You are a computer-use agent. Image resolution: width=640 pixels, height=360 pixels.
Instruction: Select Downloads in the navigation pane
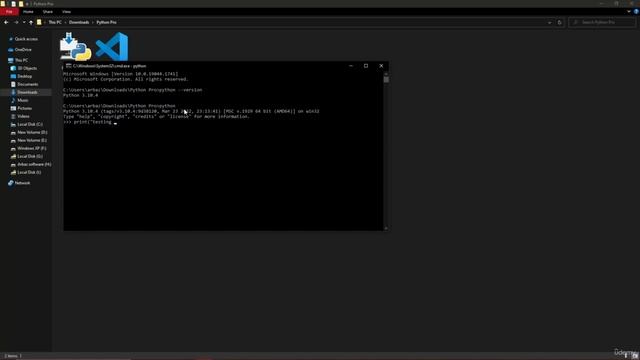tap(26, 92)
